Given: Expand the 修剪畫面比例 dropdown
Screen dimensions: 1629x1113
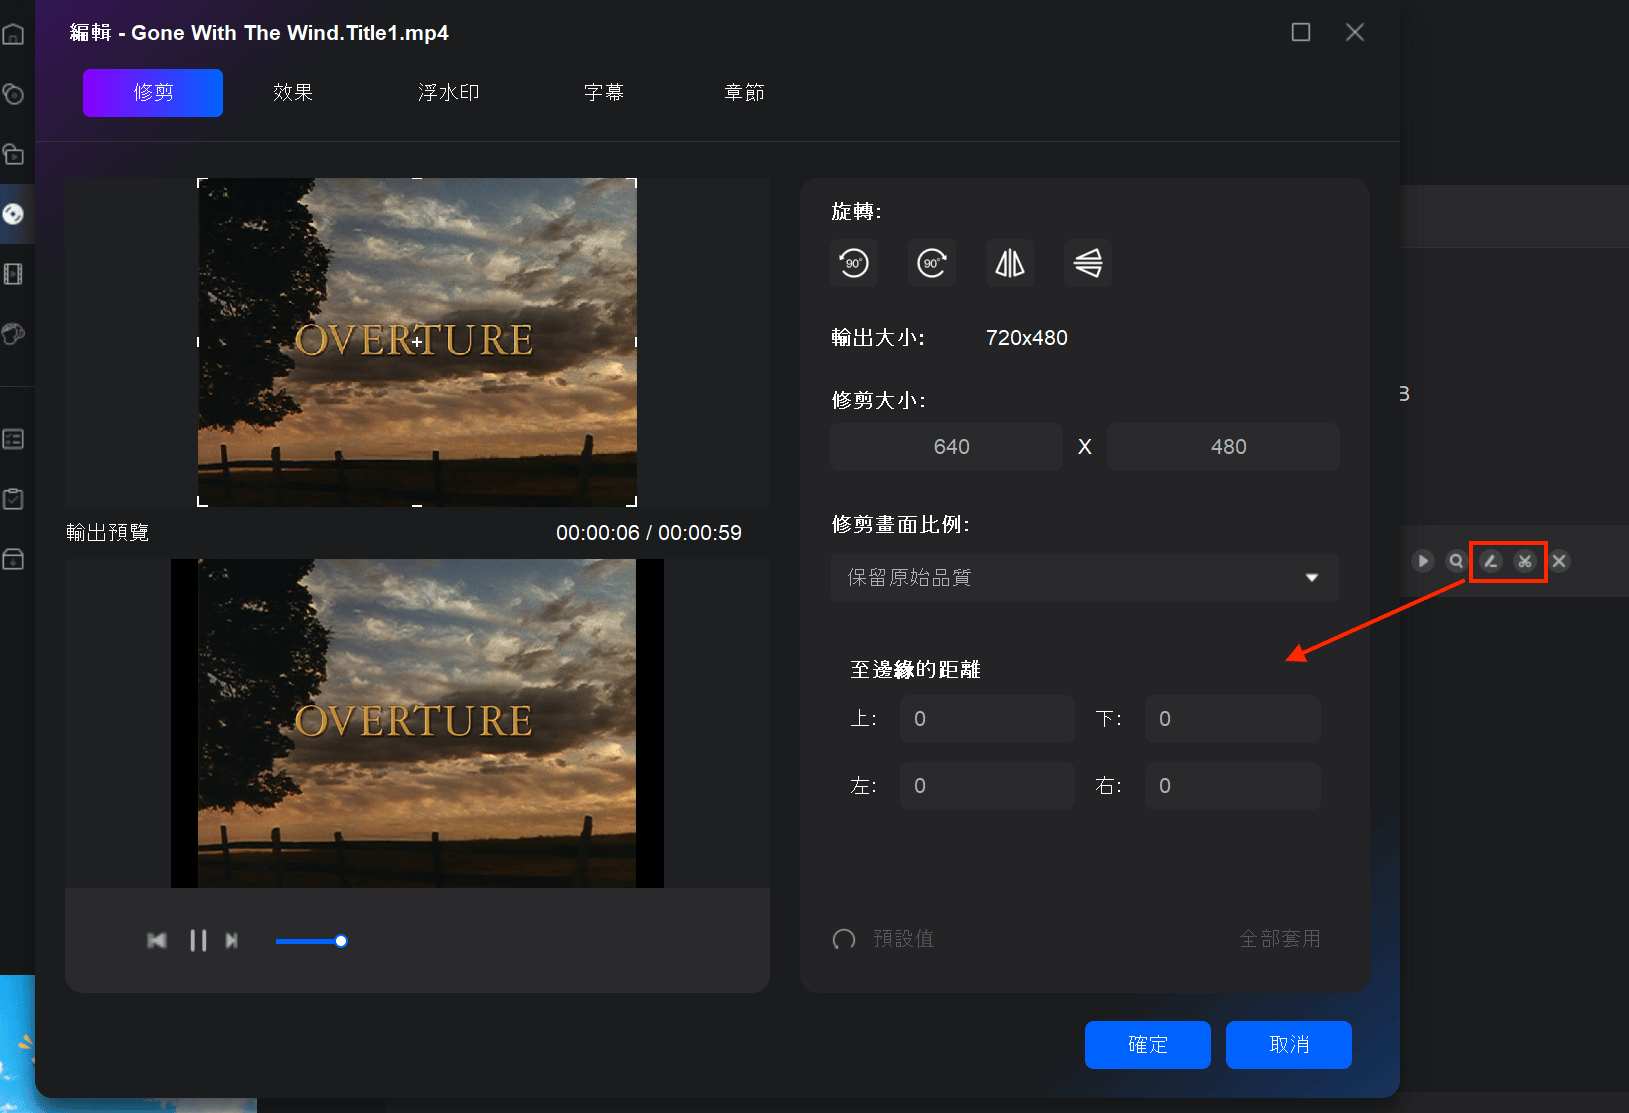Looking at the screenshot, I should (x=1084, y=578).
